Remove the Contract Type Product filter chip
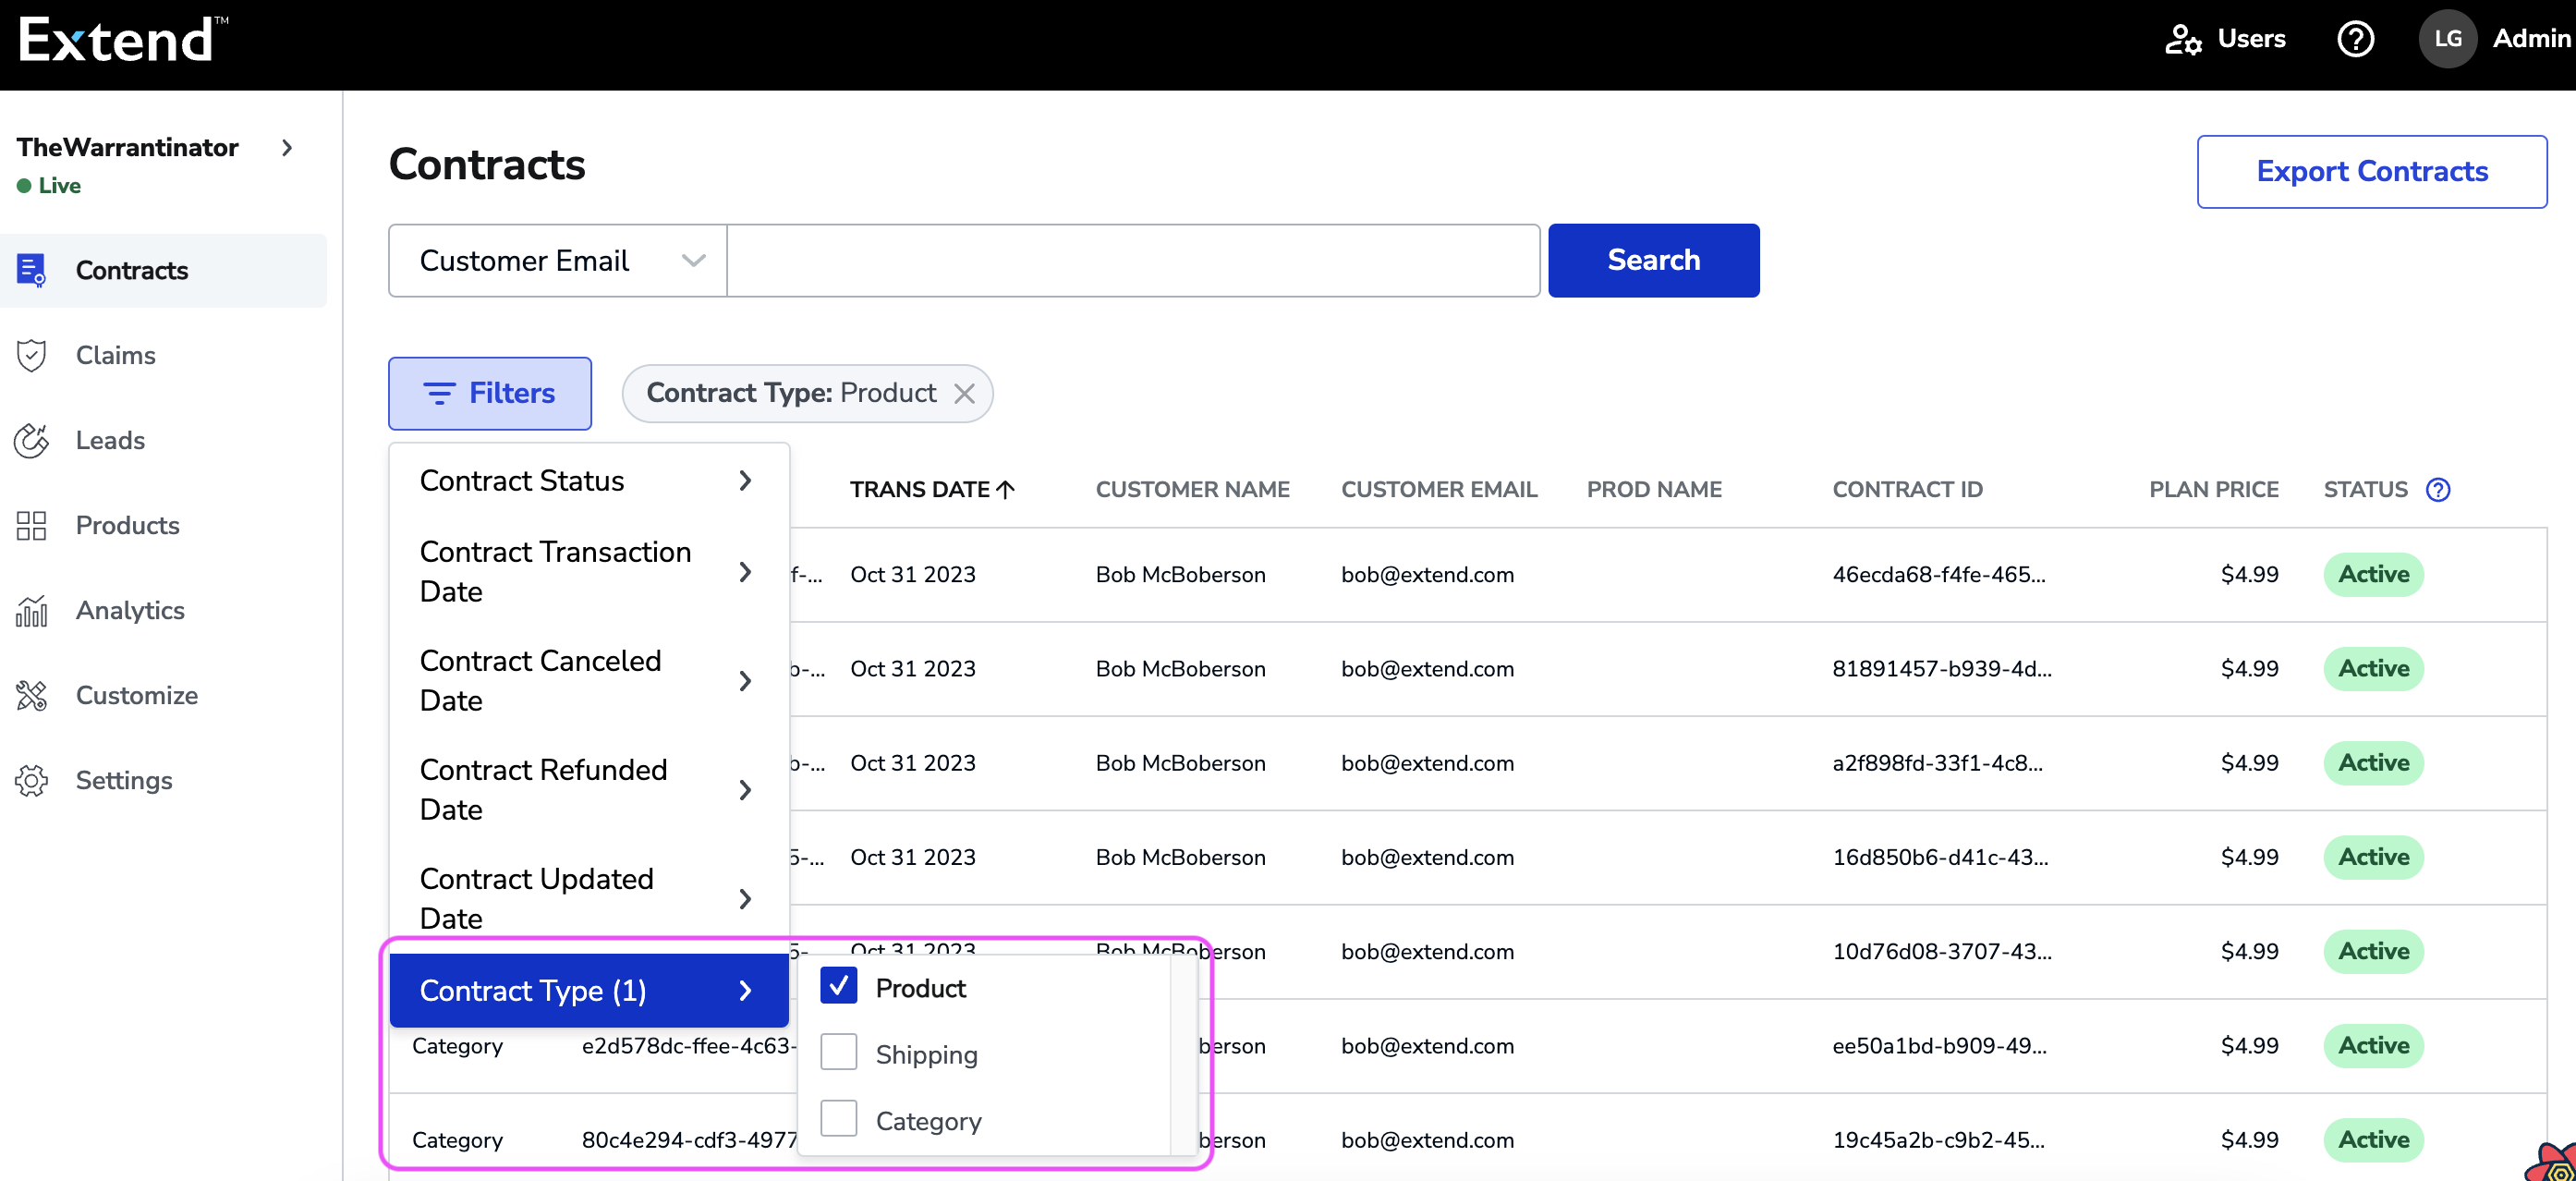This screenshot has width=2576, height=1181. pos(964,394)
